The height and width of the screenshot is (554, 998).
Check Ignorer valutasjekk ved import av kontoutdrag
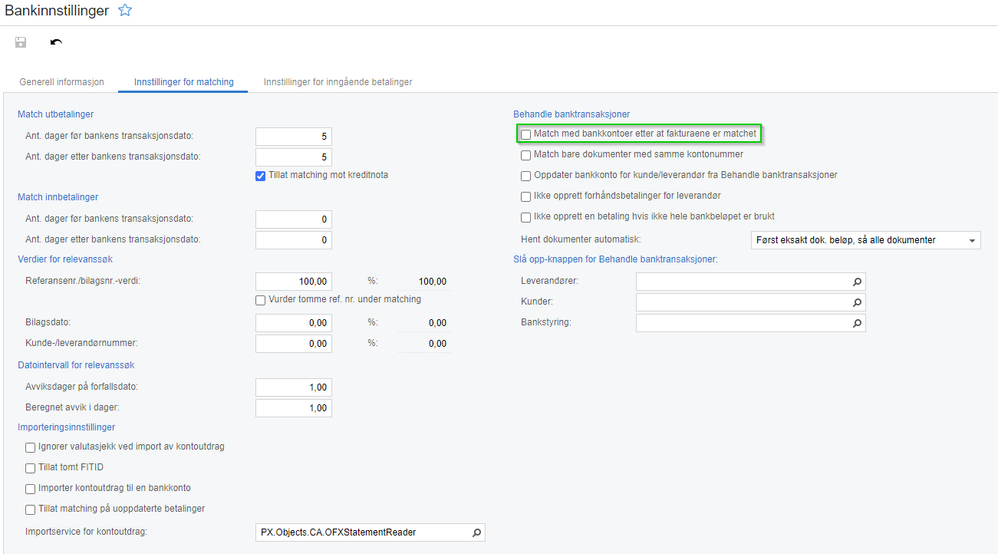click(30, 448)
